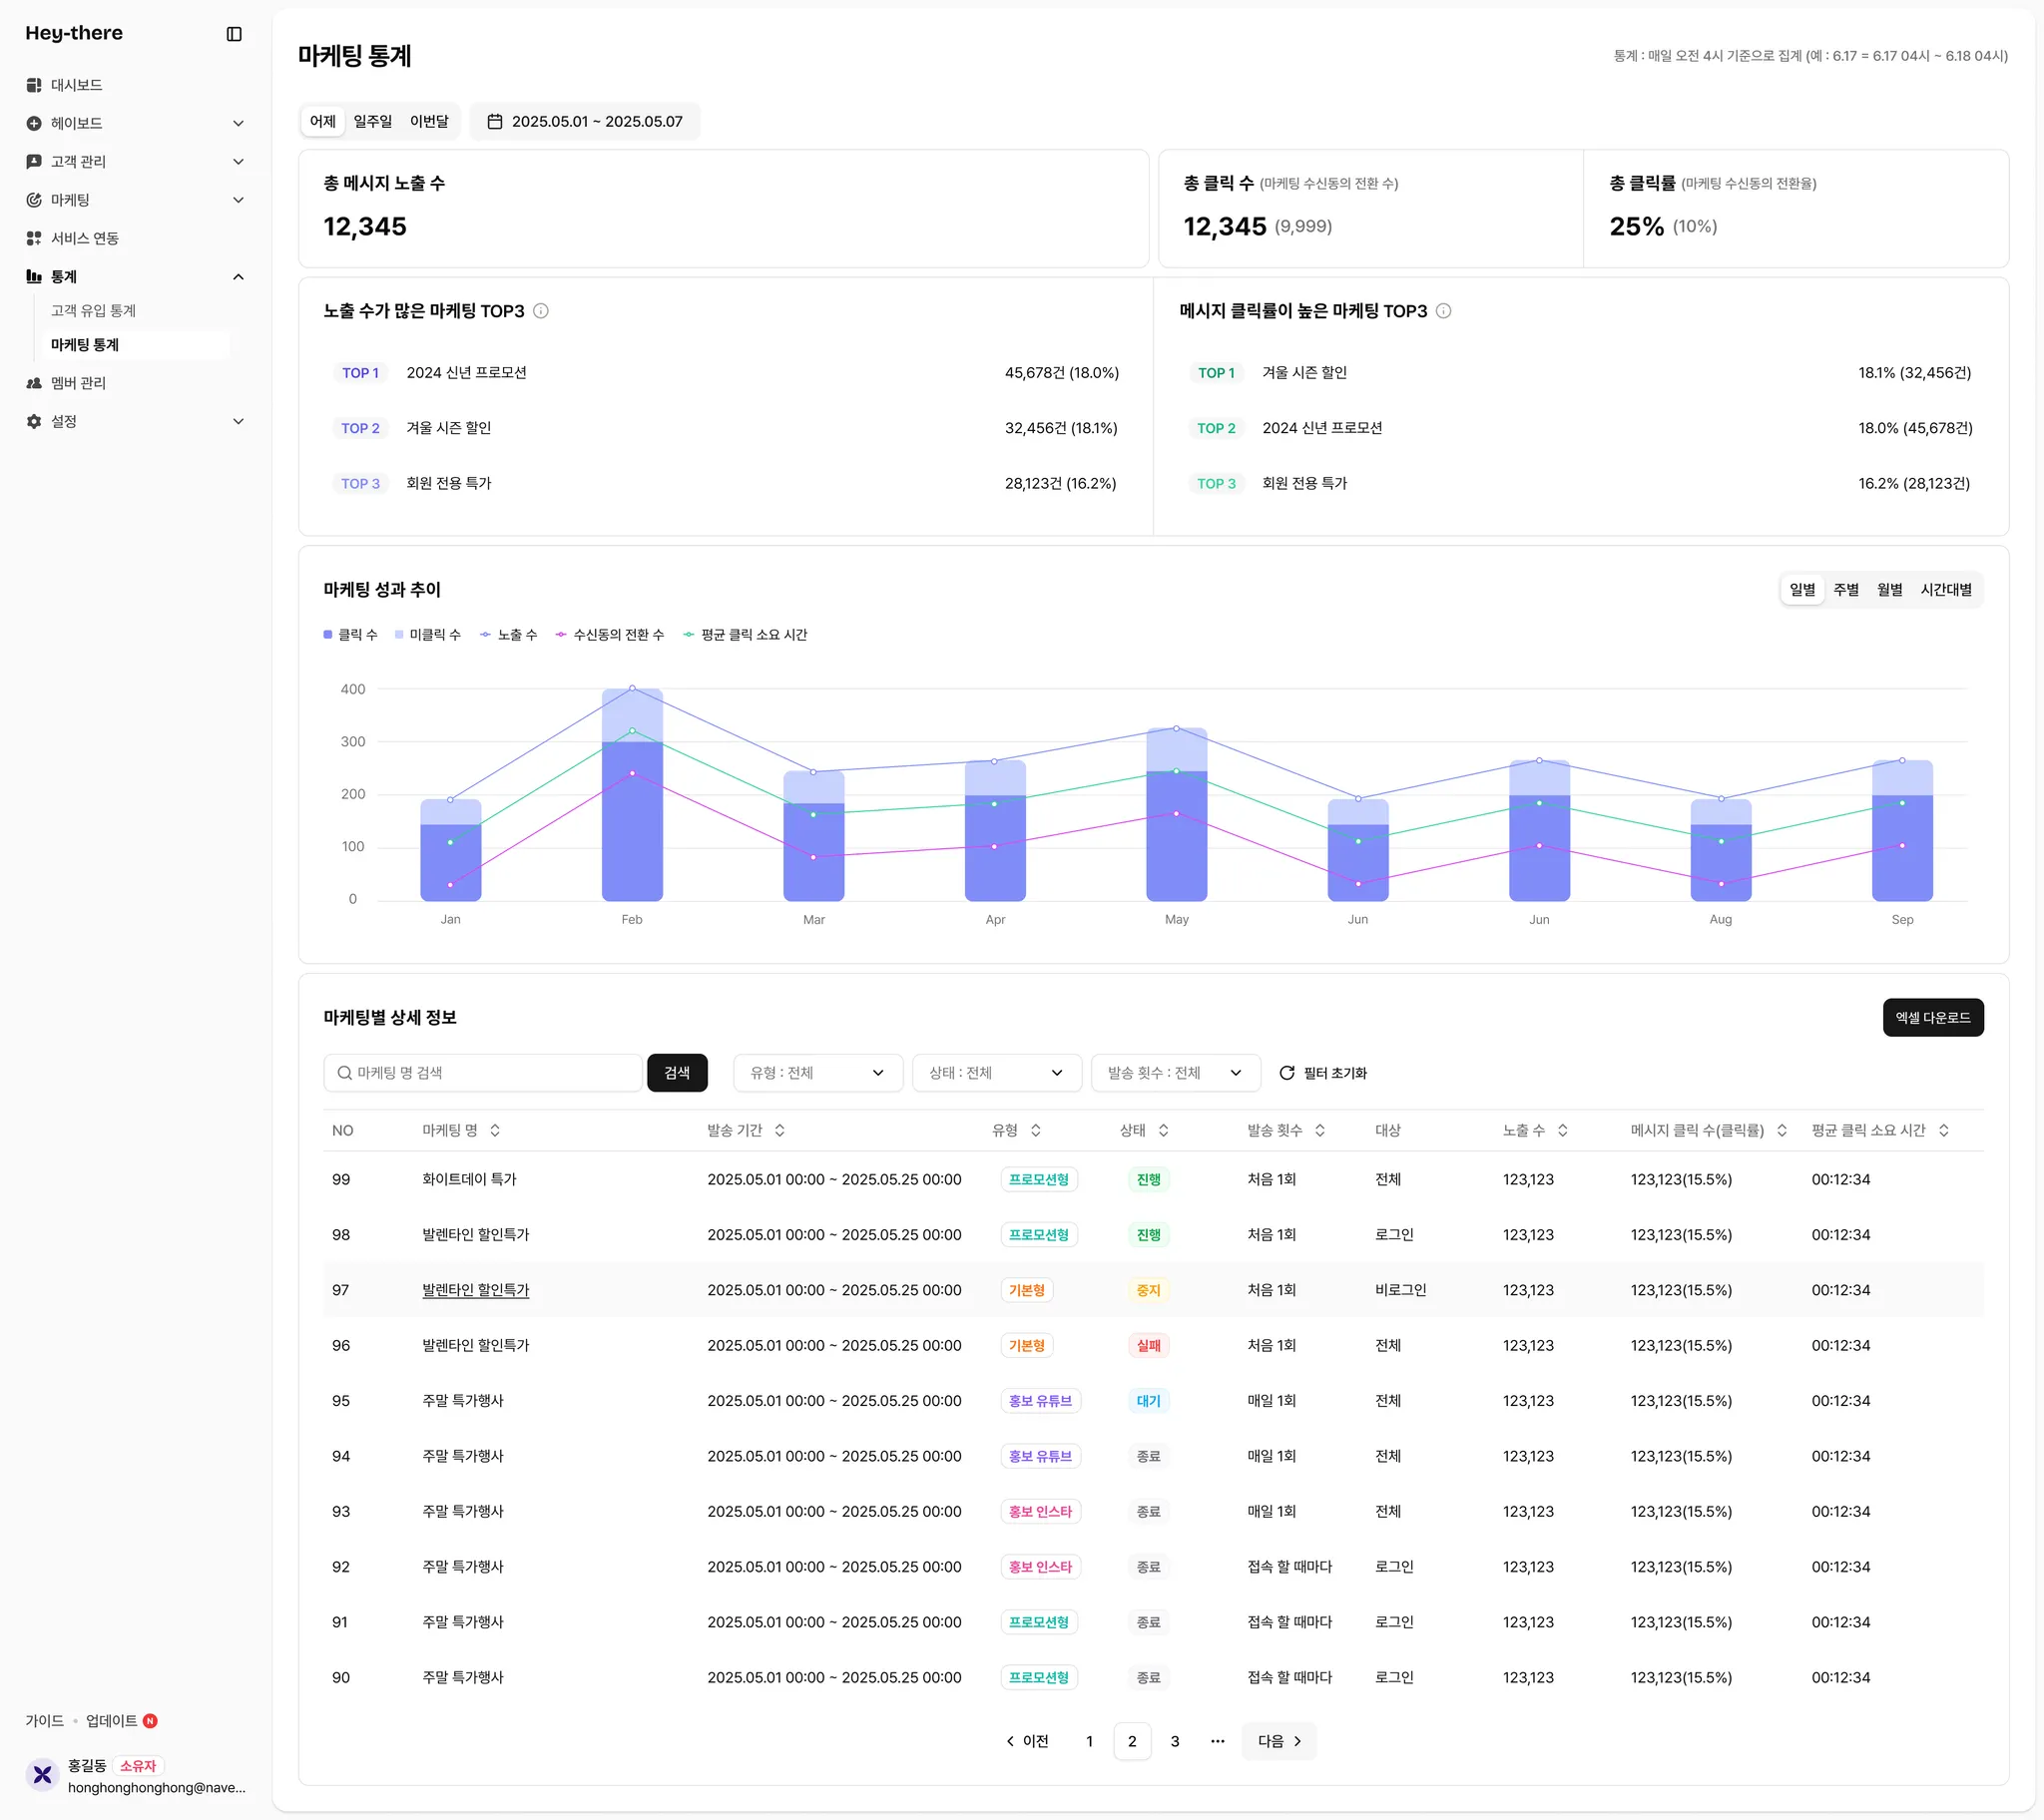
Task: Click the calendar icon in the date range
Action: point(494,122)
